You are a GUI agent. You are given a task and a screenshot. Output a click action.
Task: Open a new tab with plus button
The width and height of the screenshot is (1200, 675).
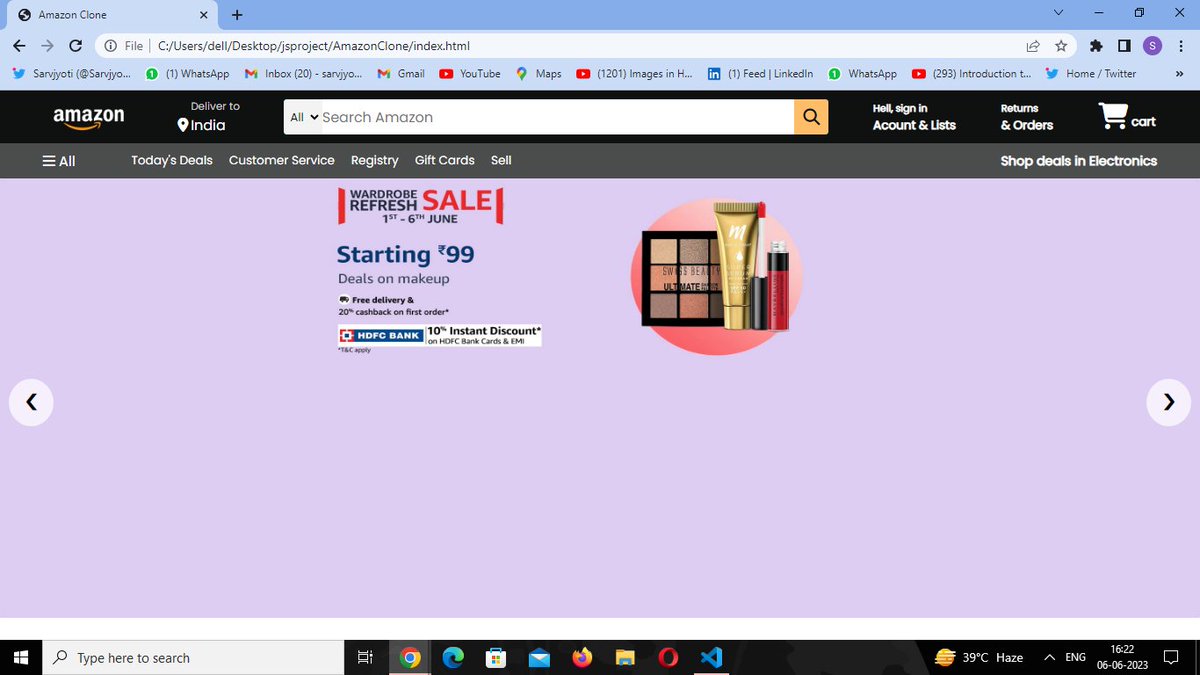click(x=237, y=15)
